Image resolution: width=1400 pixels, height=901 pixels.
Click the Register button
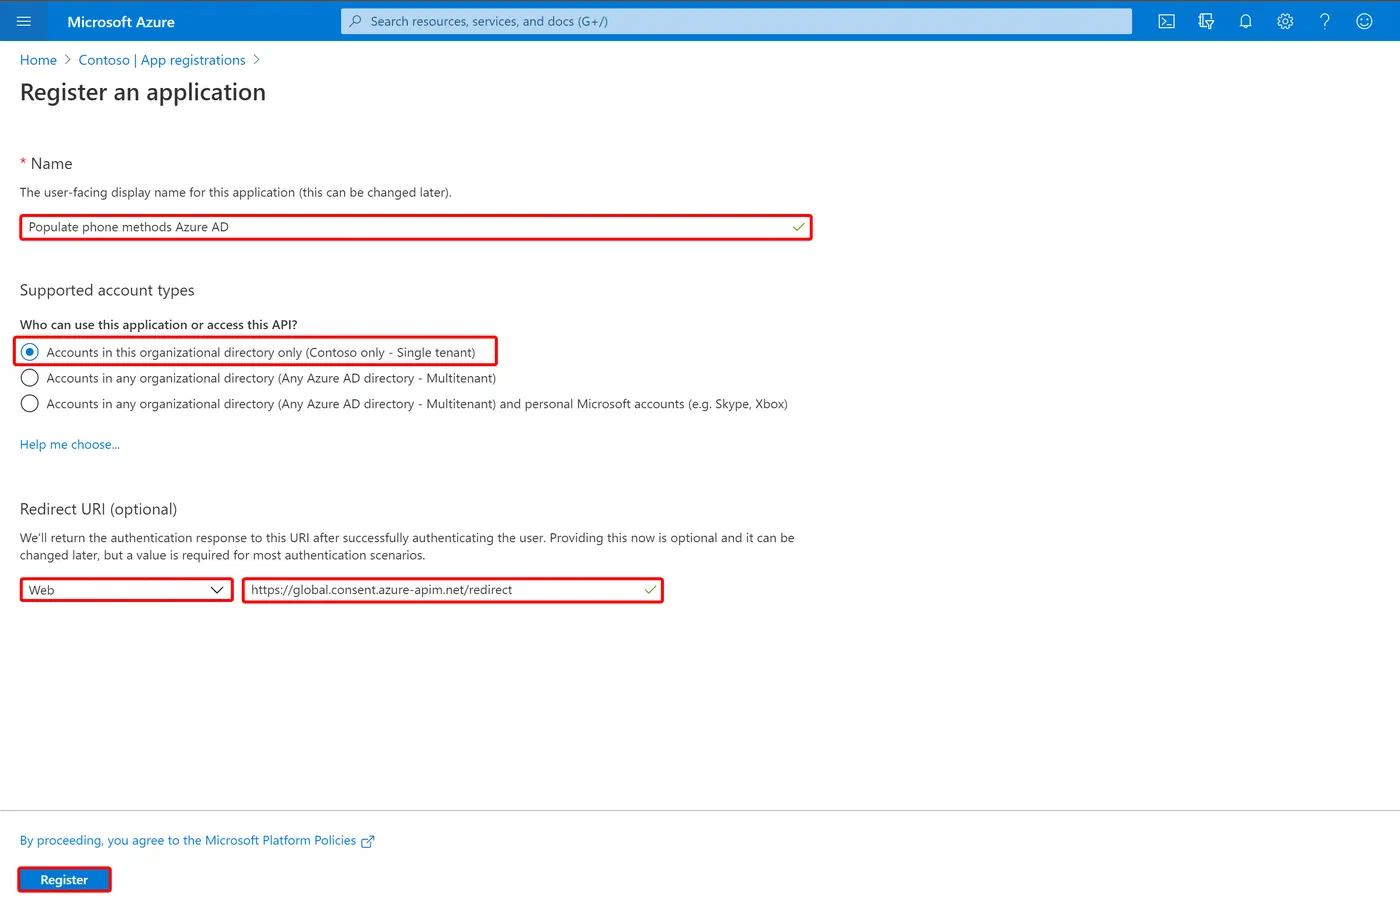point(64,880)
